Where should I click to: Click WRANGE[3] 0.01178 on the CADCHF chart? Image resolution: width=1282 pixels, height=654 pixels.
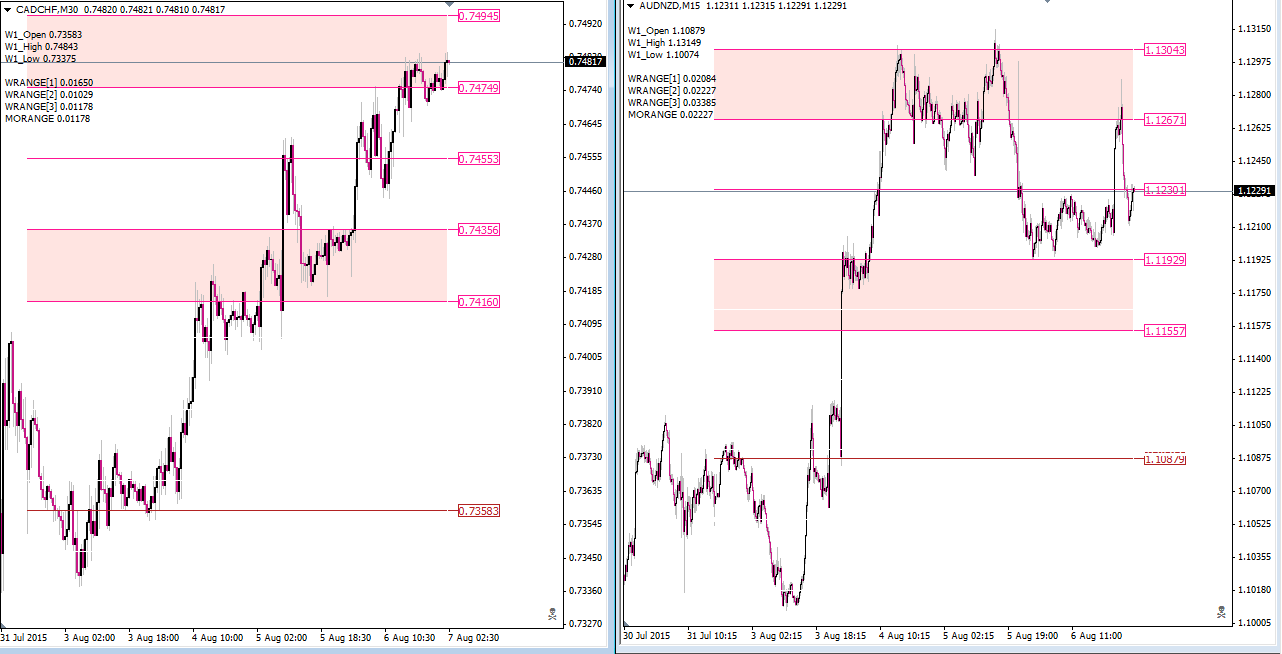pyautogui.click(x=49, y=106)
